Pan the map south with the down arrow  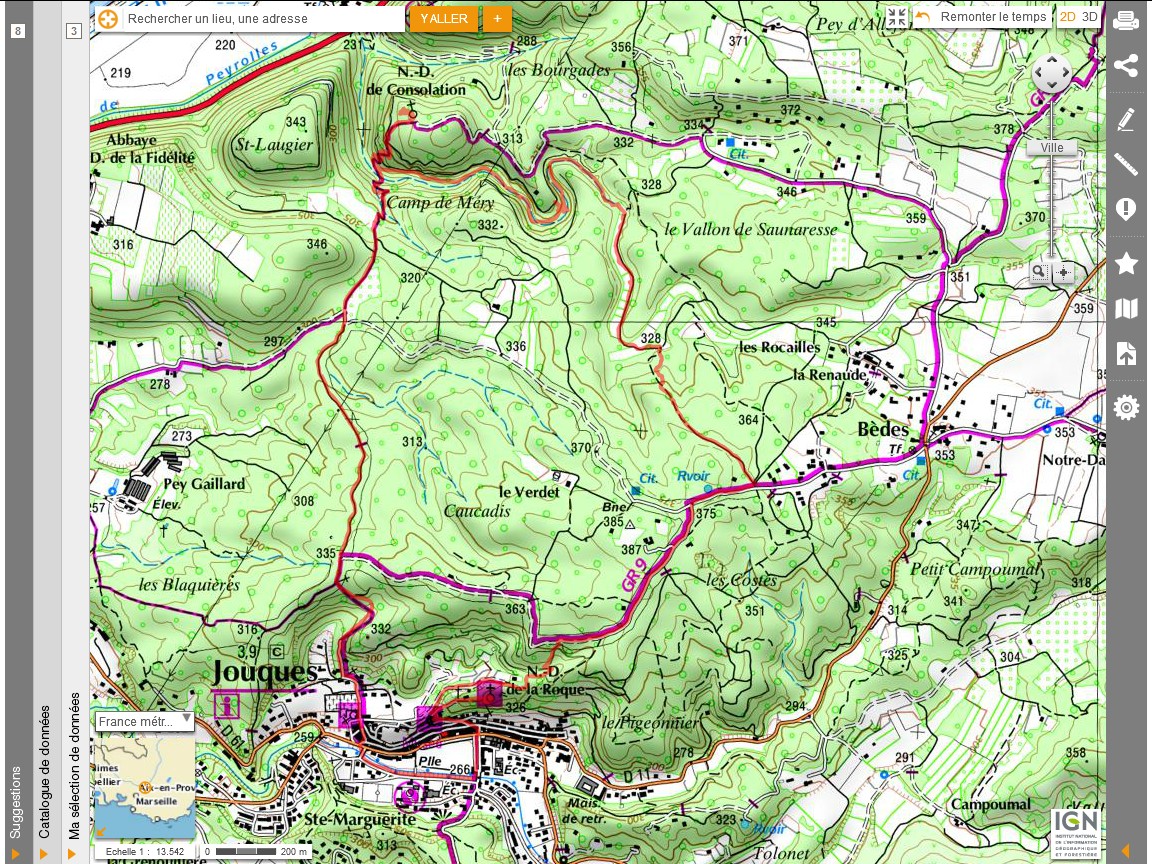click(x=1052, y=87)
